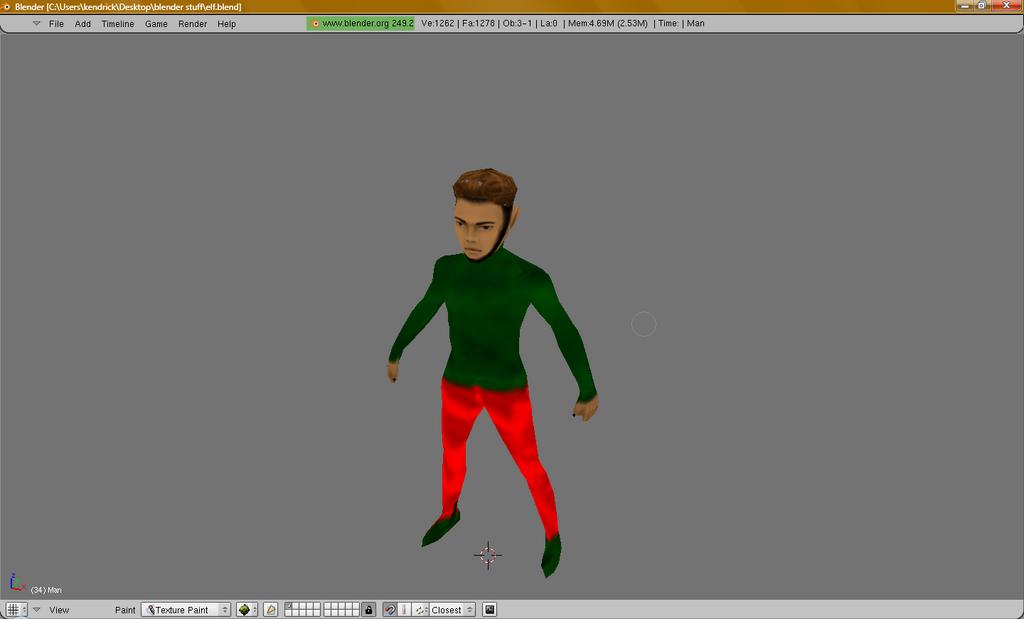Screen dimensions: 1024x619
Task: Click the snap target mode icon
Action: 421,610
